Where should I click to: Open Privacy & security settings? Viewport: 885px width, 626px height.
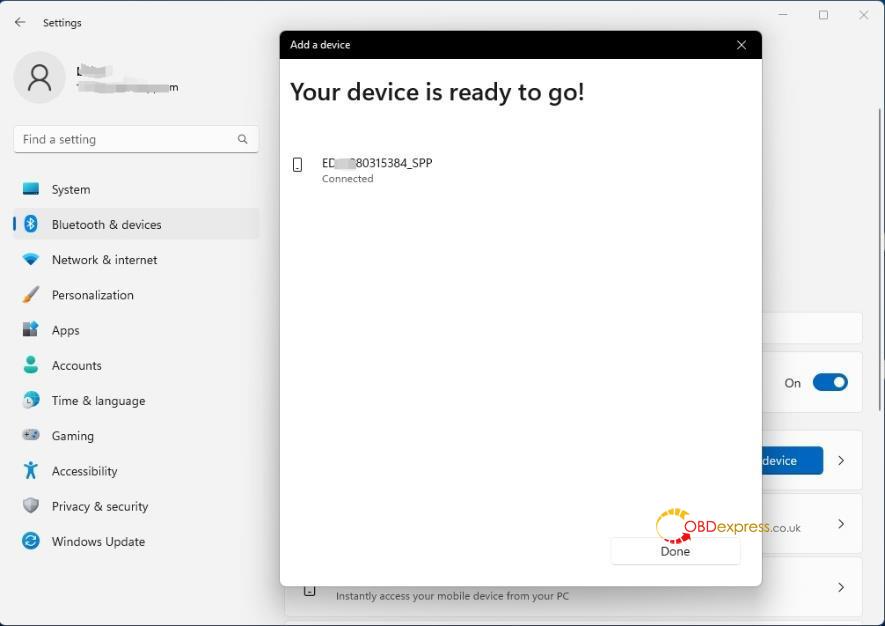point(99,506)
